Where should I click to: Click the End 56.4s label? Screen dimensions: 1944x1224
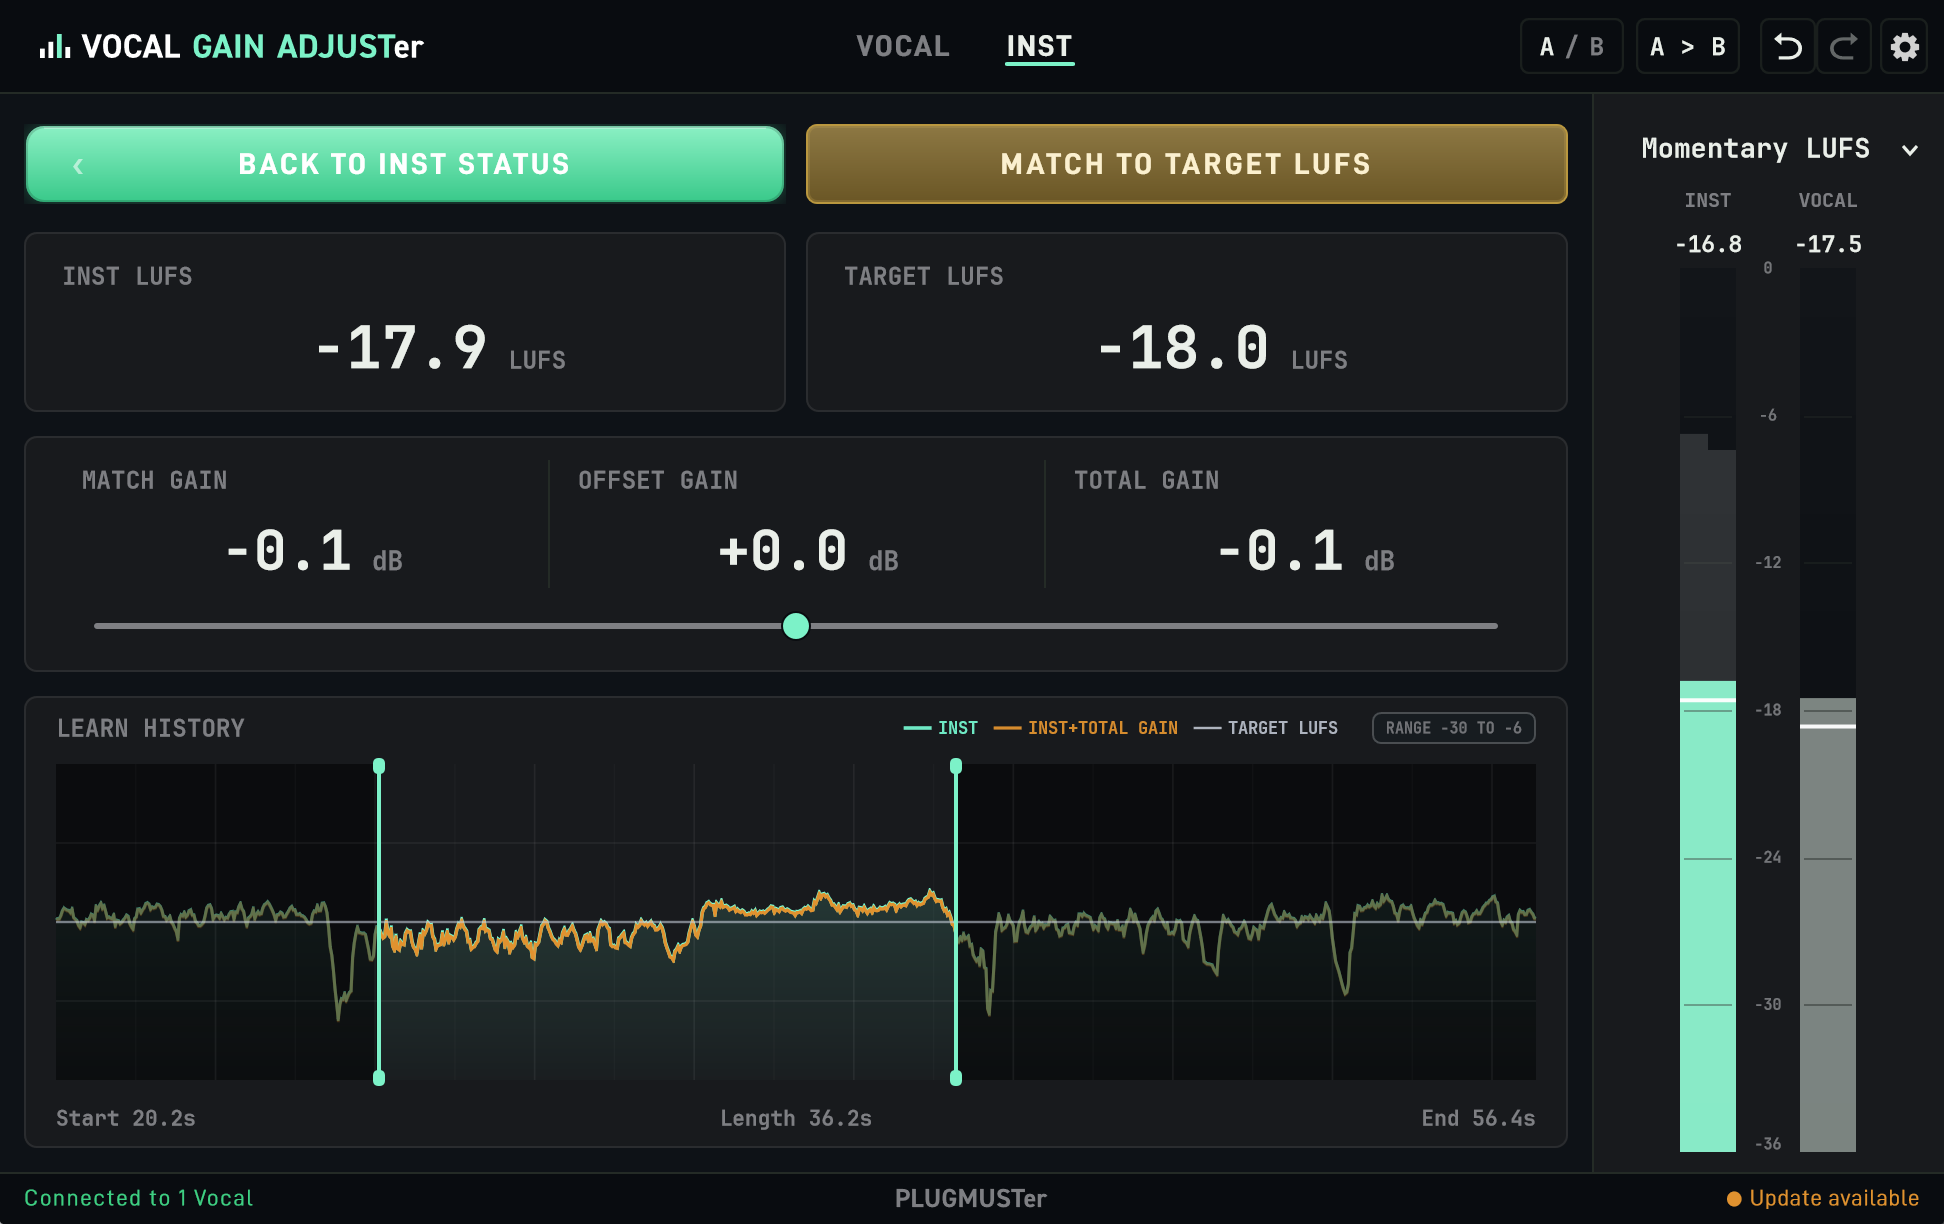[x=1478, y=1118]
